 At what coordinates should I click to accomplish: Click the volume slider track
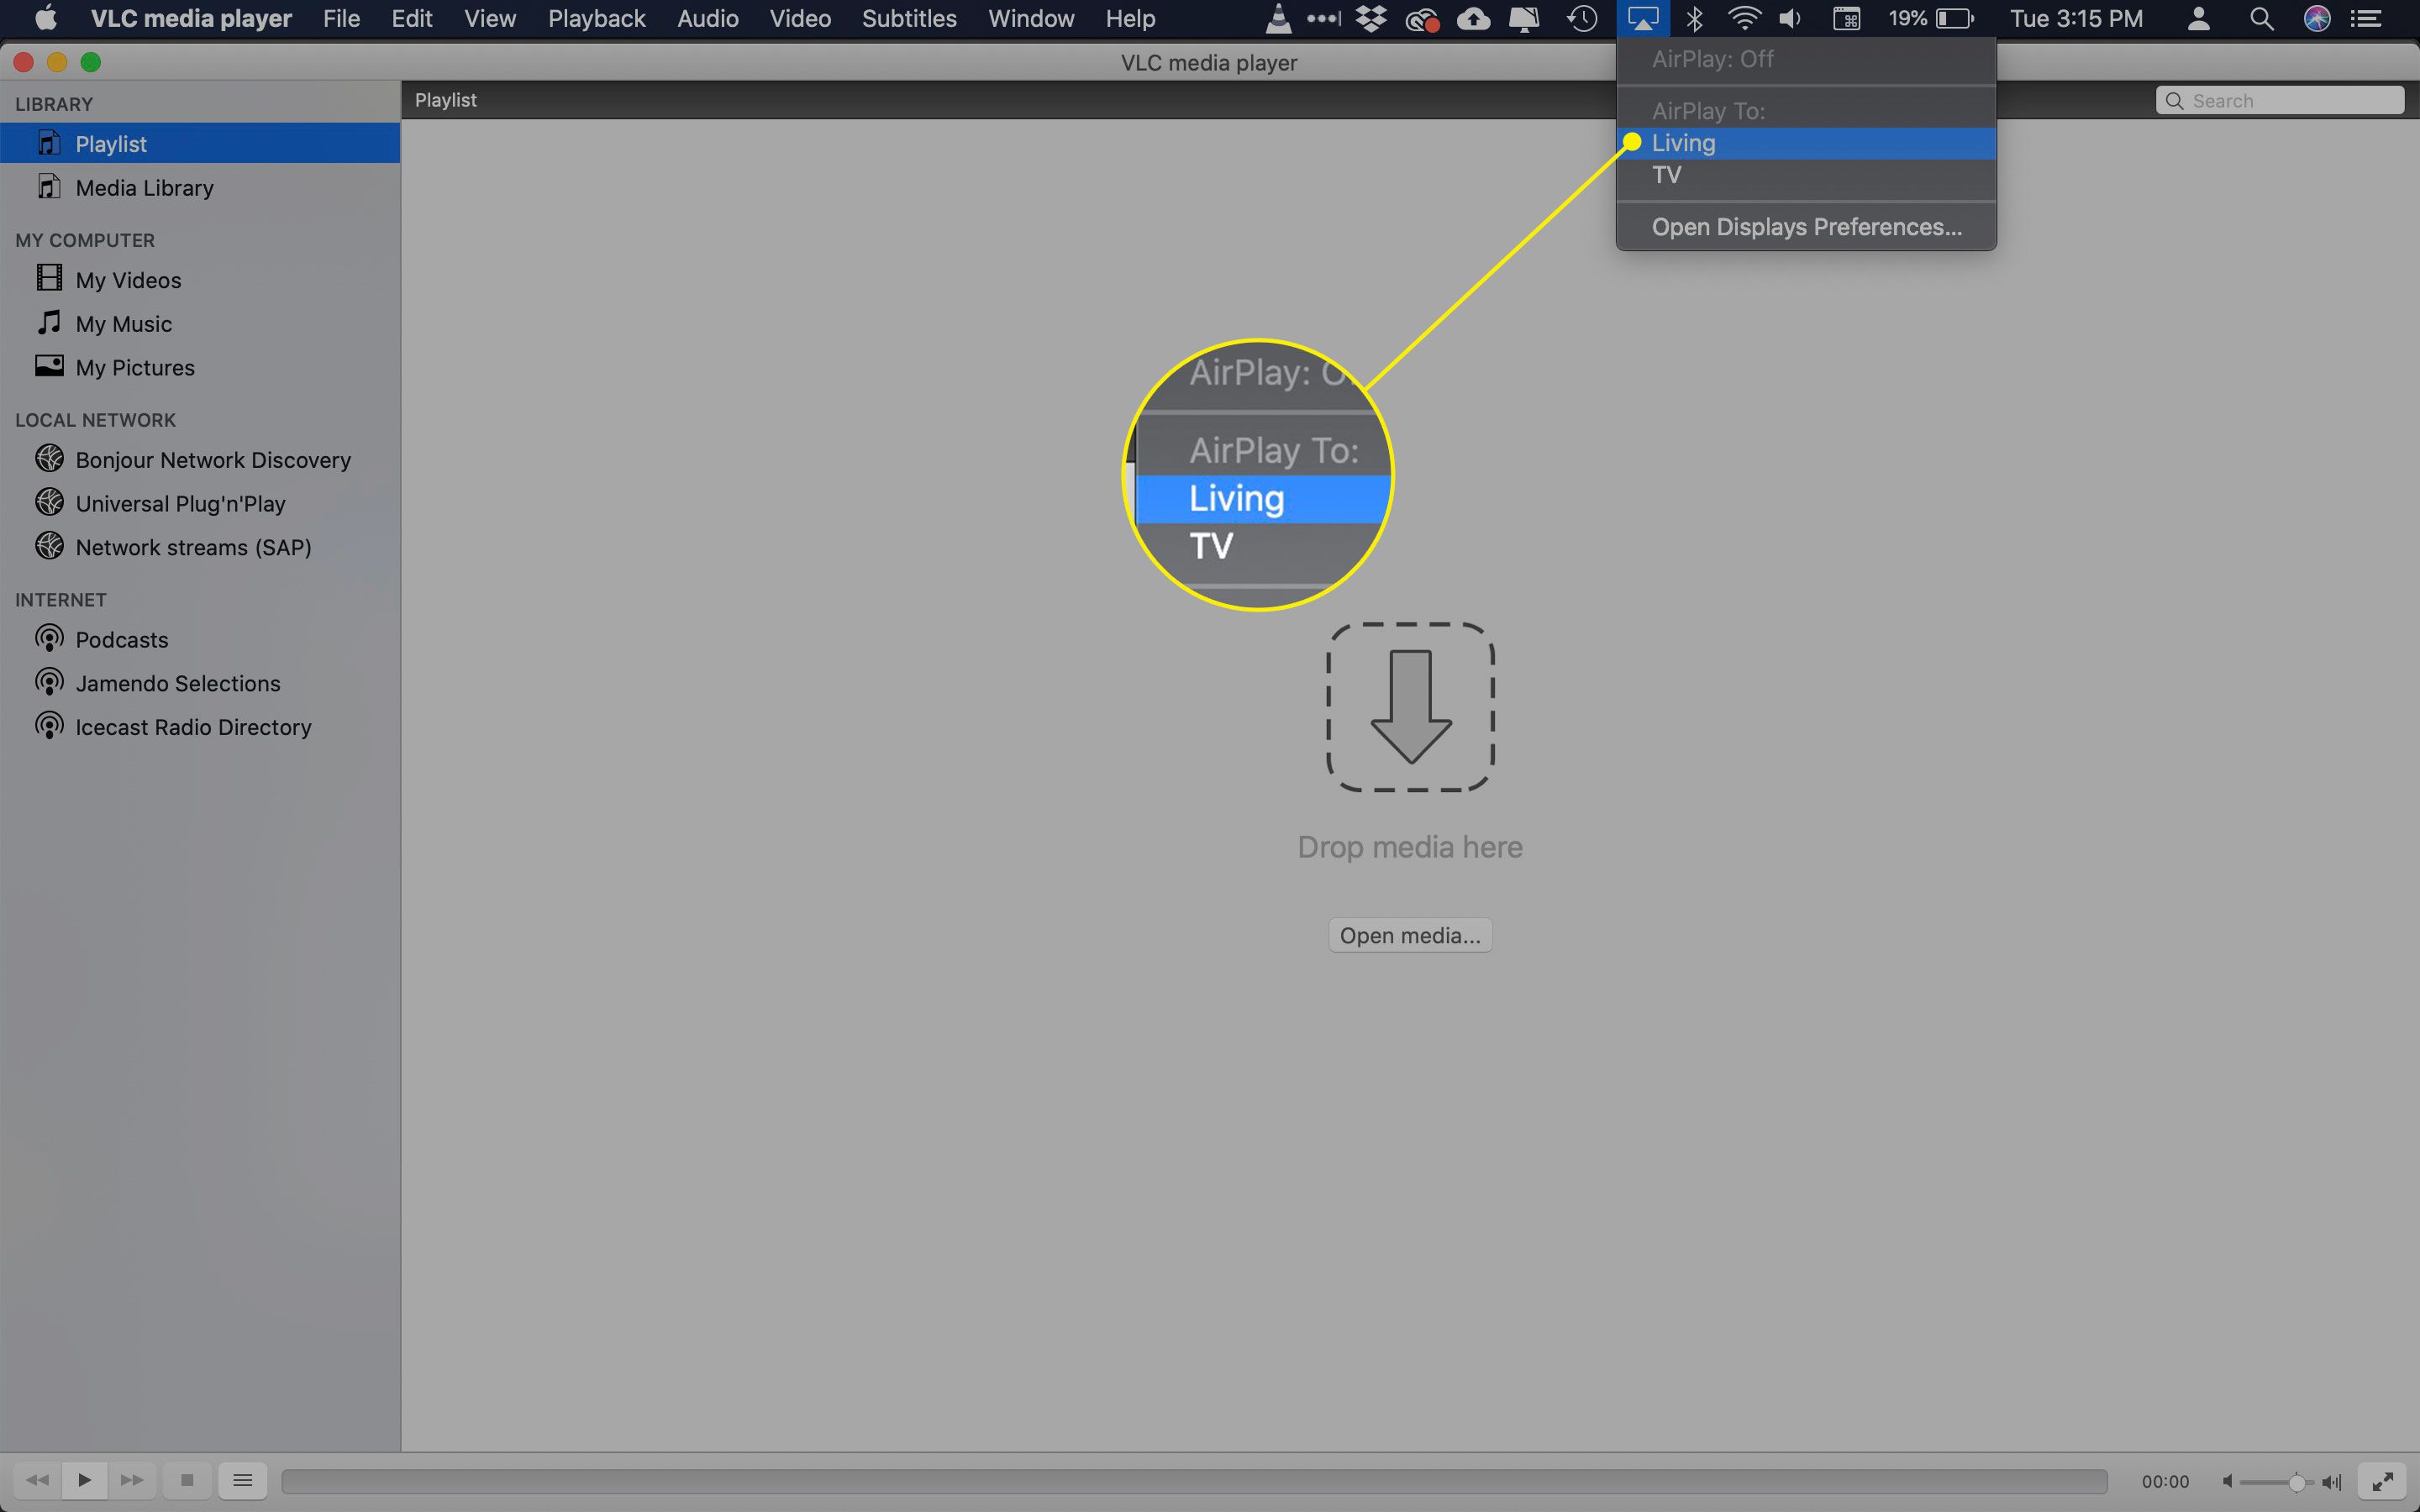2276,1482
